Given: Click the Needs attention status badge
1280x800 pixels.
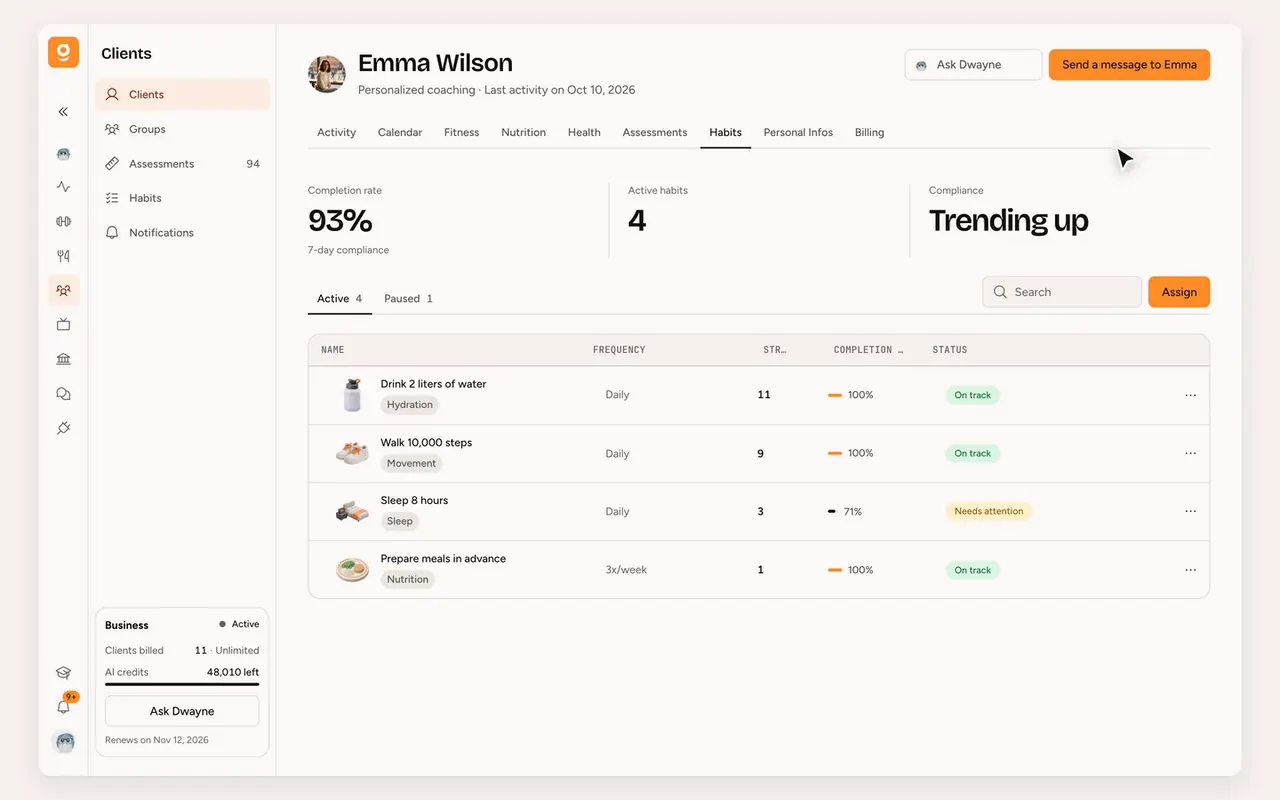Looking at the screenshot, I should [x=988, y=511].
